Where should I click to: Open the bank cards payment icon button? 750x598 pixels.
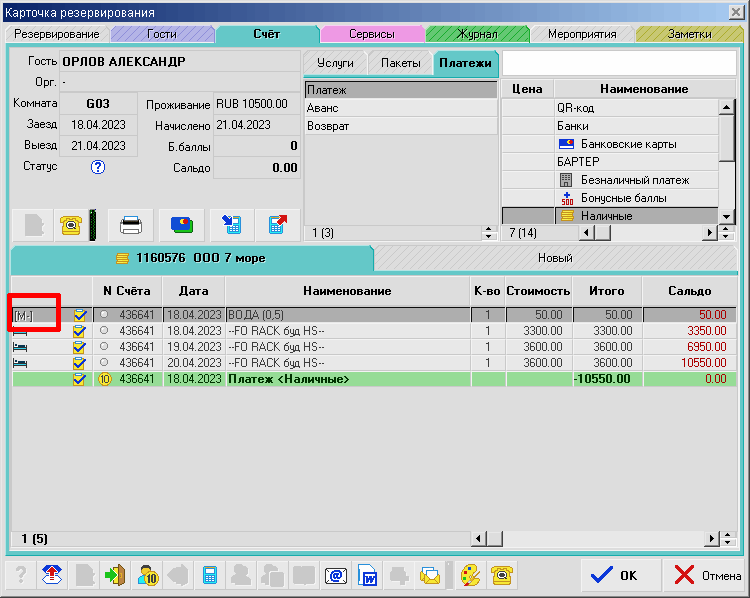click(x=181, y=225)
